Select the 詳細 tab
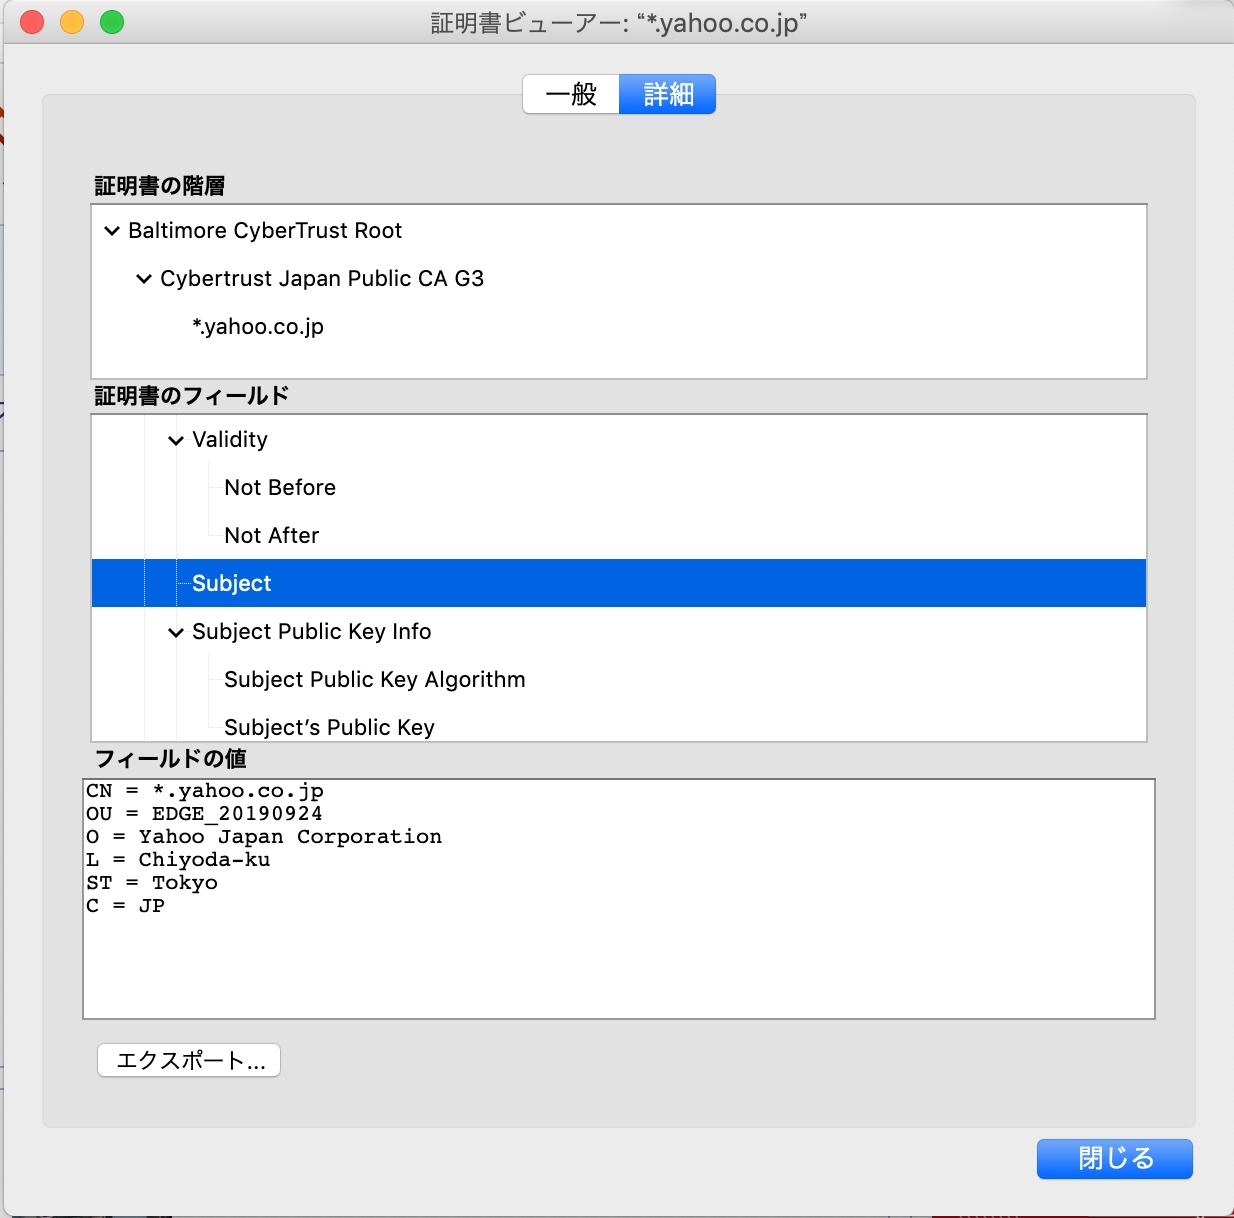Viewport: 1234px width, 1218px height. pyautogui.click(x=668, y=94)
